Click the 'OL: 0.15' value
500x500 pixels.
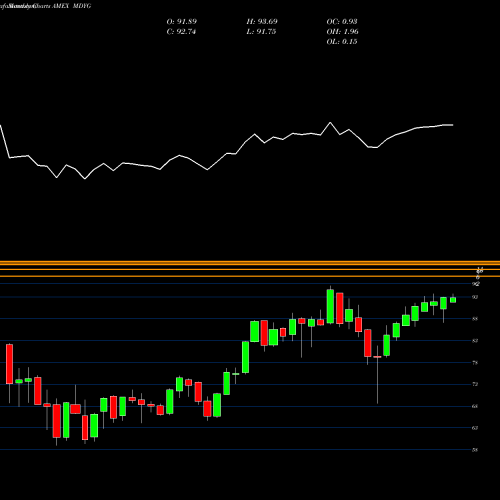[342, 42]
